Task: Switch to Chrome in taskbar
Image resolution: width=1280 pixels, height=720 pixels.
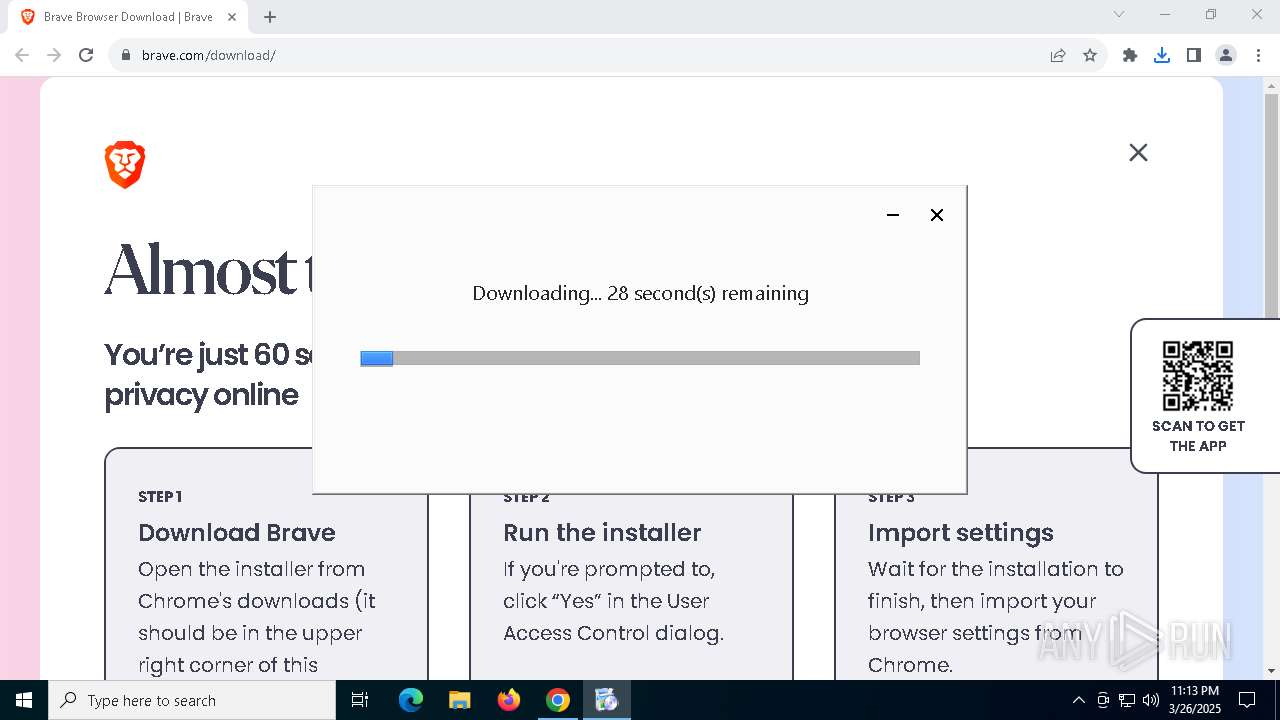Action: point(558,700)
